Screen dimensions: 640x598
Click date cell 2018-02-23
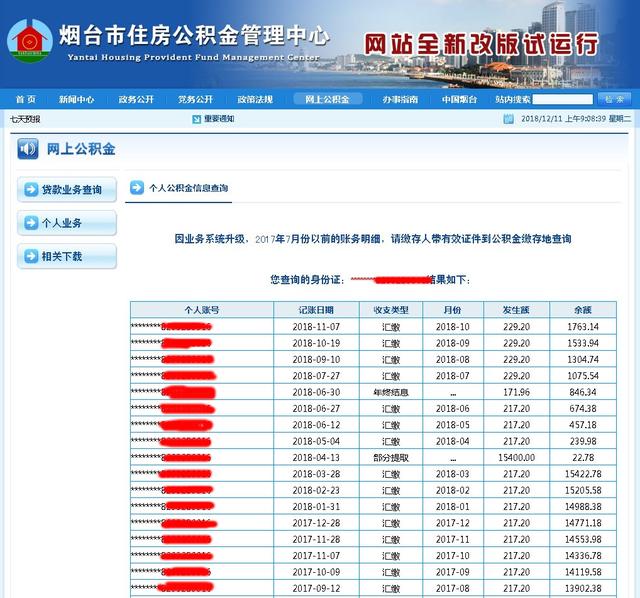click(316, 490)
